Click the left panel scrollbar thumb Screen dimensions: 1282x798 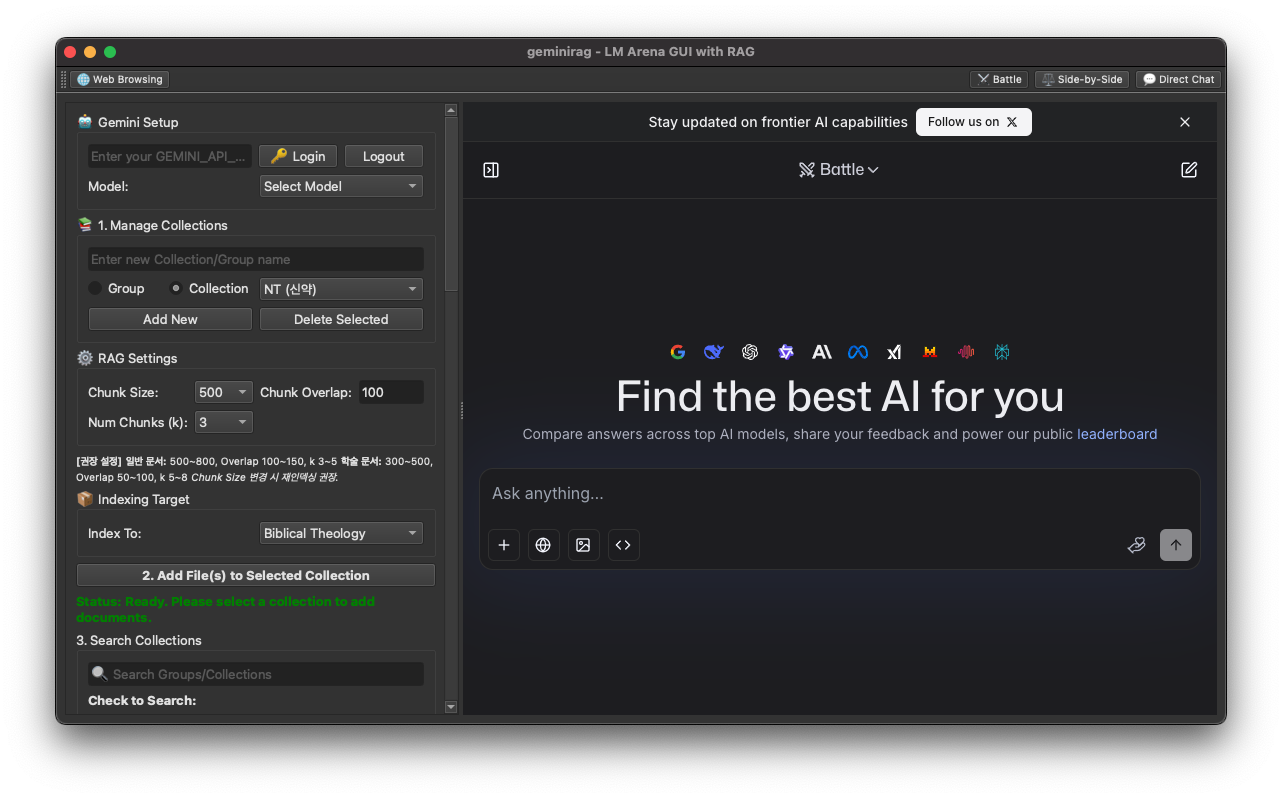[x=451, y=204]
